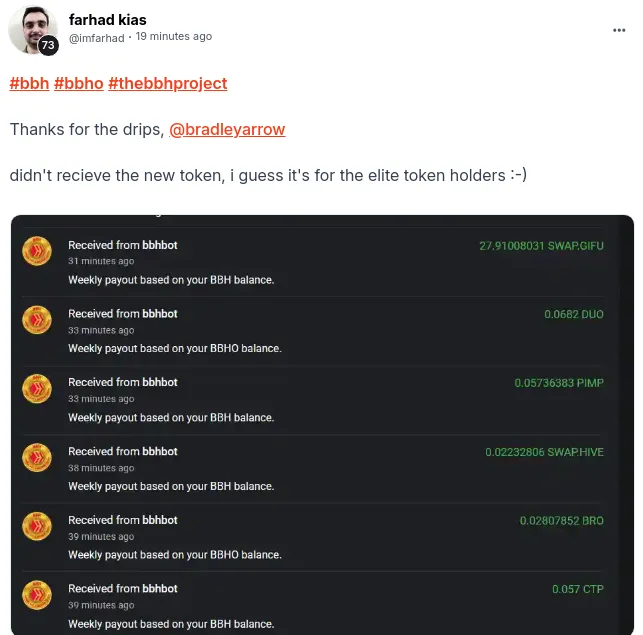Click bbhbot coin icon beside BRO payout
643x635 pixels.
(x=37, y=526)
